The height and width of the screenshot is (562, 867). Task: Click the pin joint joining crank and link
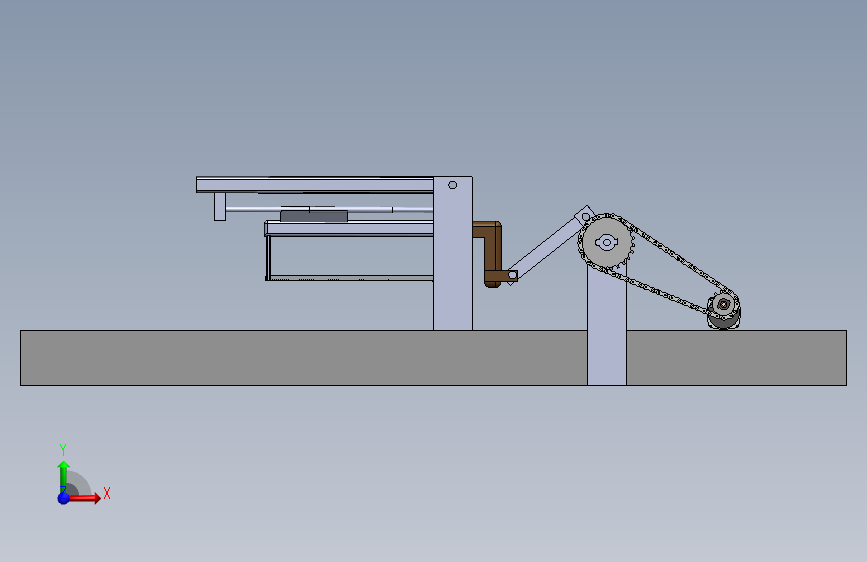coord(513,275)
